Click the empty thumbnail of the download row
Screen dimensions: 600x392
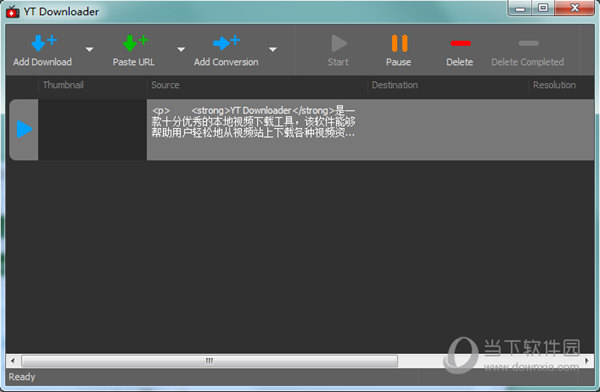click(92, 129)
